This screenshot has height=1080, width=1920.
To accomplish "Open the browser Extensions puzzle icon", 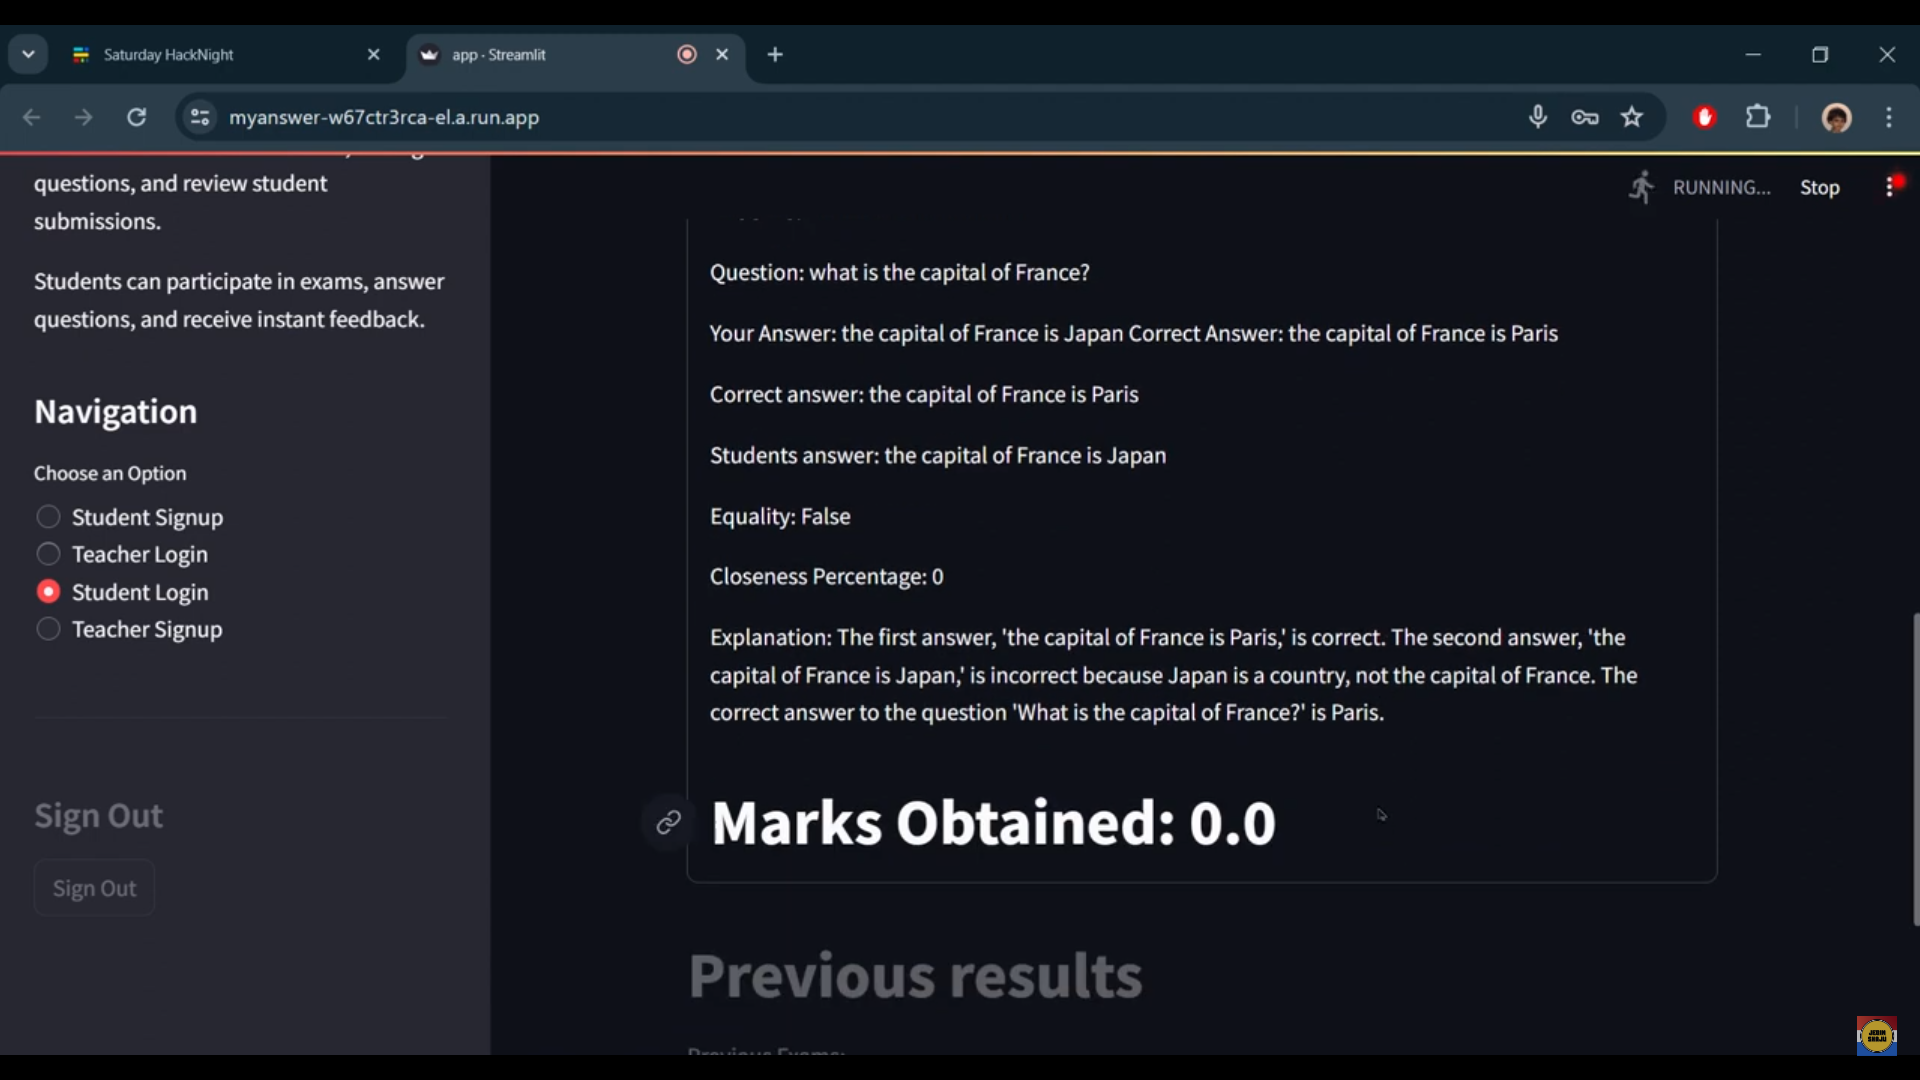I will (1758, 117).
